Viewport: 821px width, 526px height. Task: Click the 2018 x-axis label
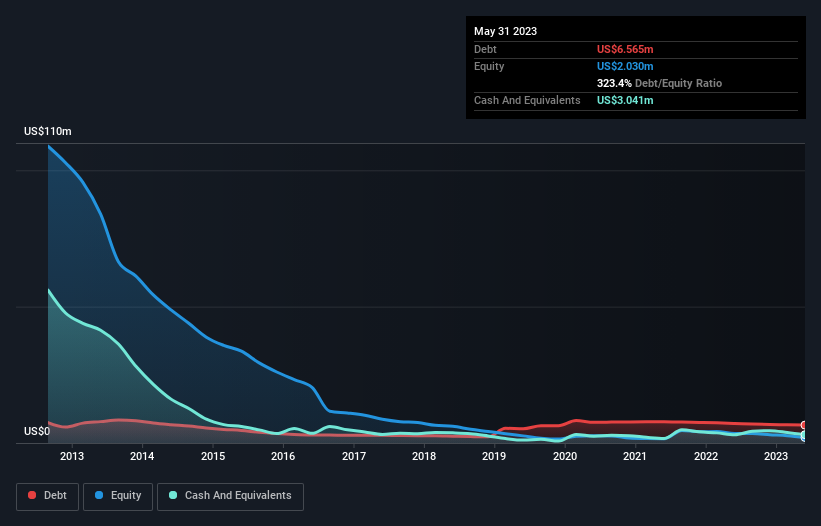424,456
